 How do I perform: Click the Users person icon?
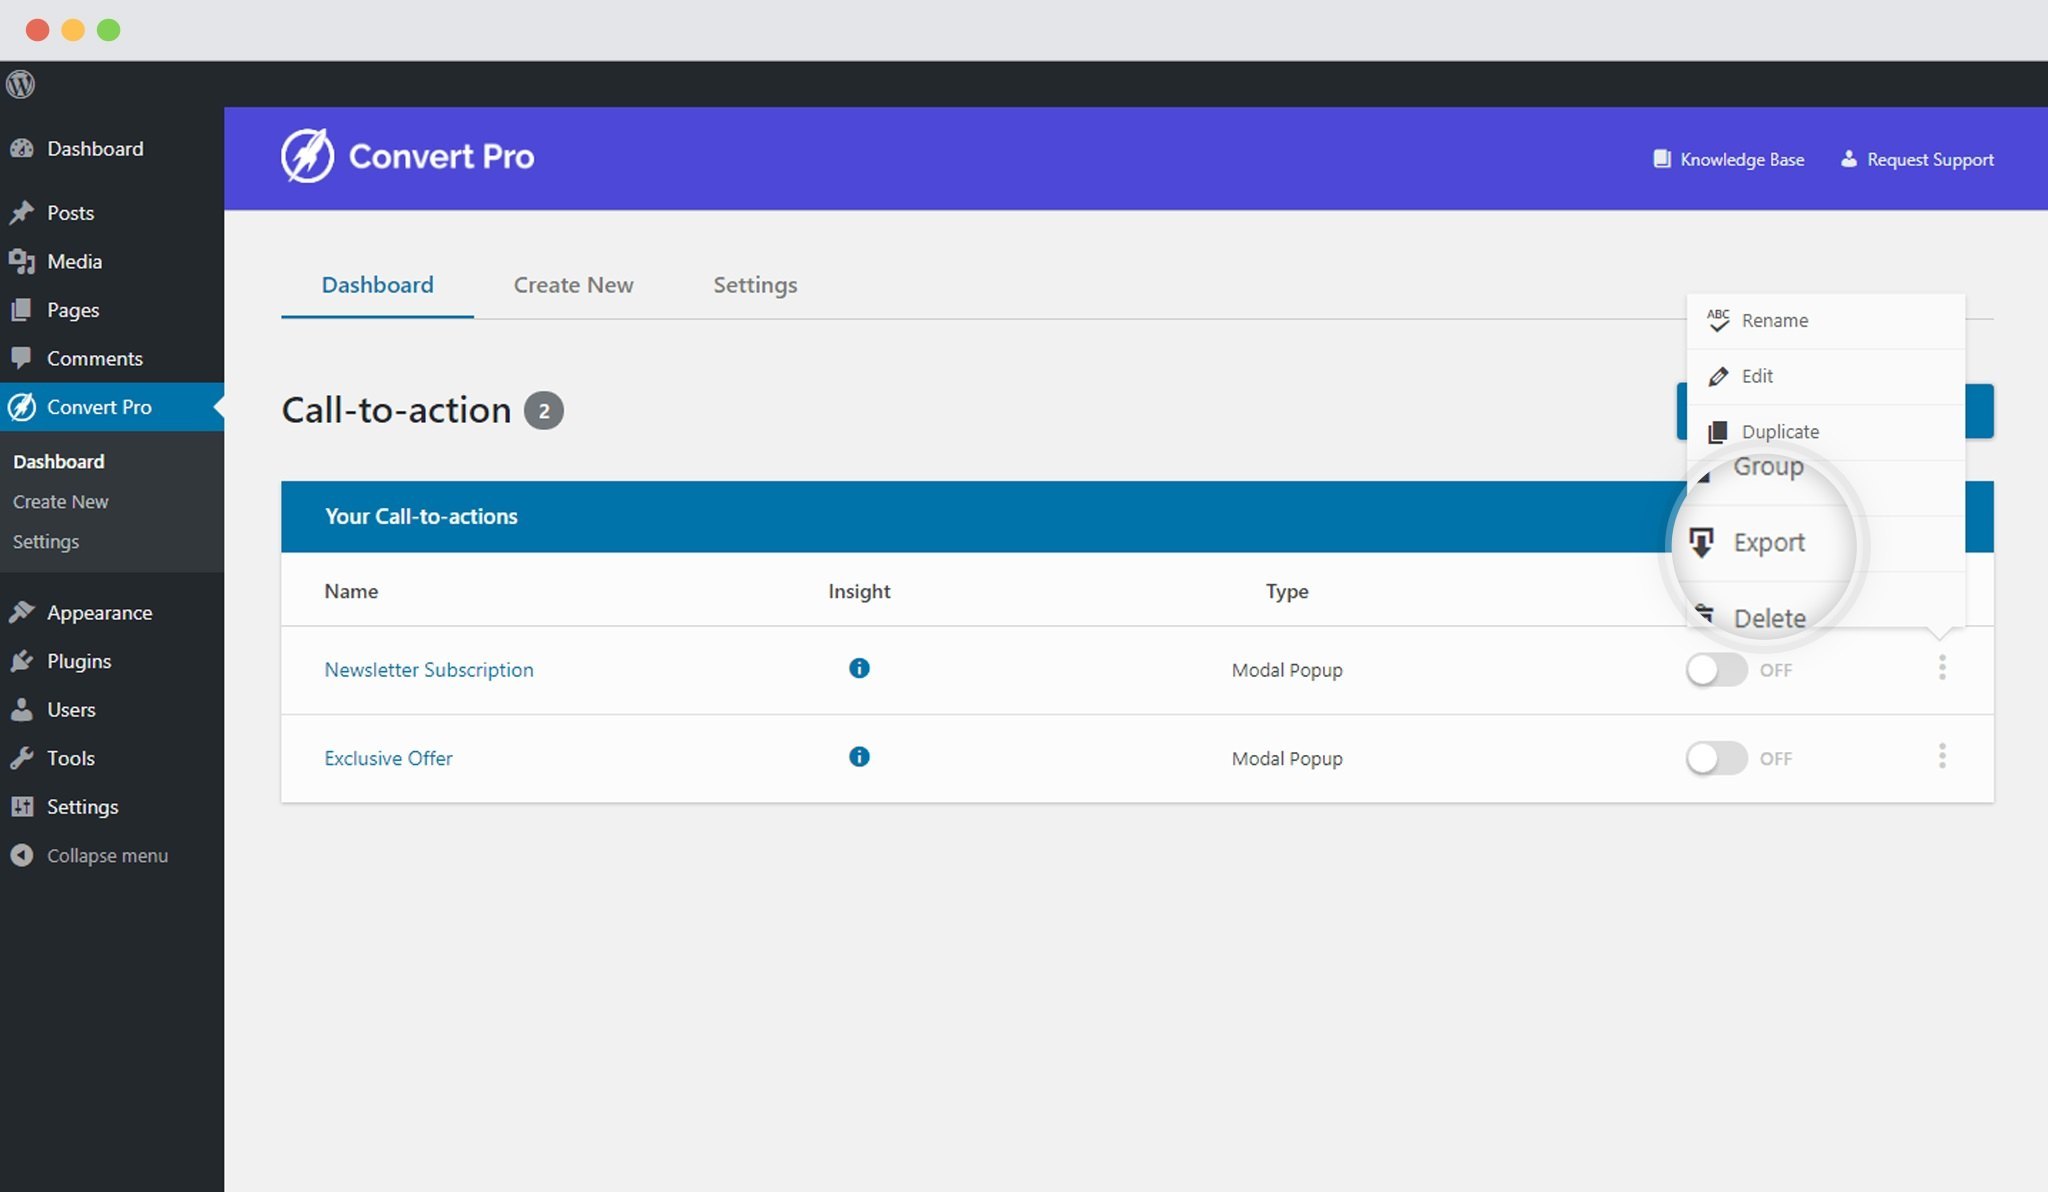[x=21, y=709]
